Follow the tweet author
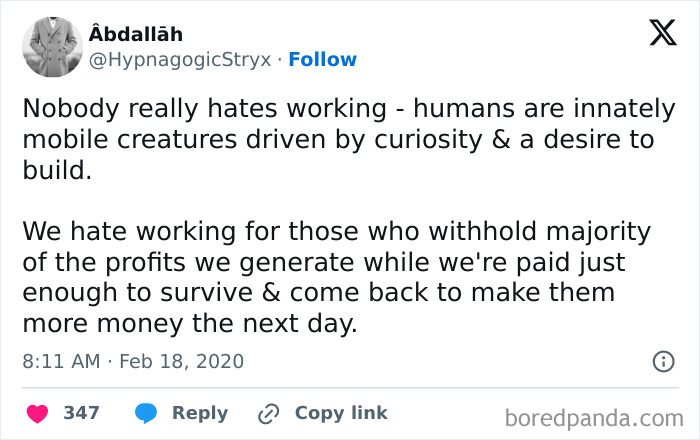 pyautogui.click(x=322, y=60)
